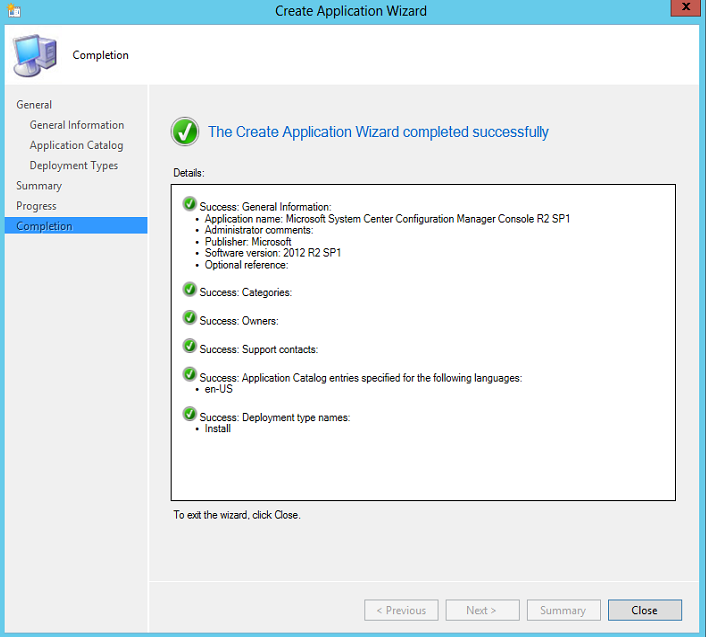Click the en-US language entry
706x637 pixels.
pos(218,389)
